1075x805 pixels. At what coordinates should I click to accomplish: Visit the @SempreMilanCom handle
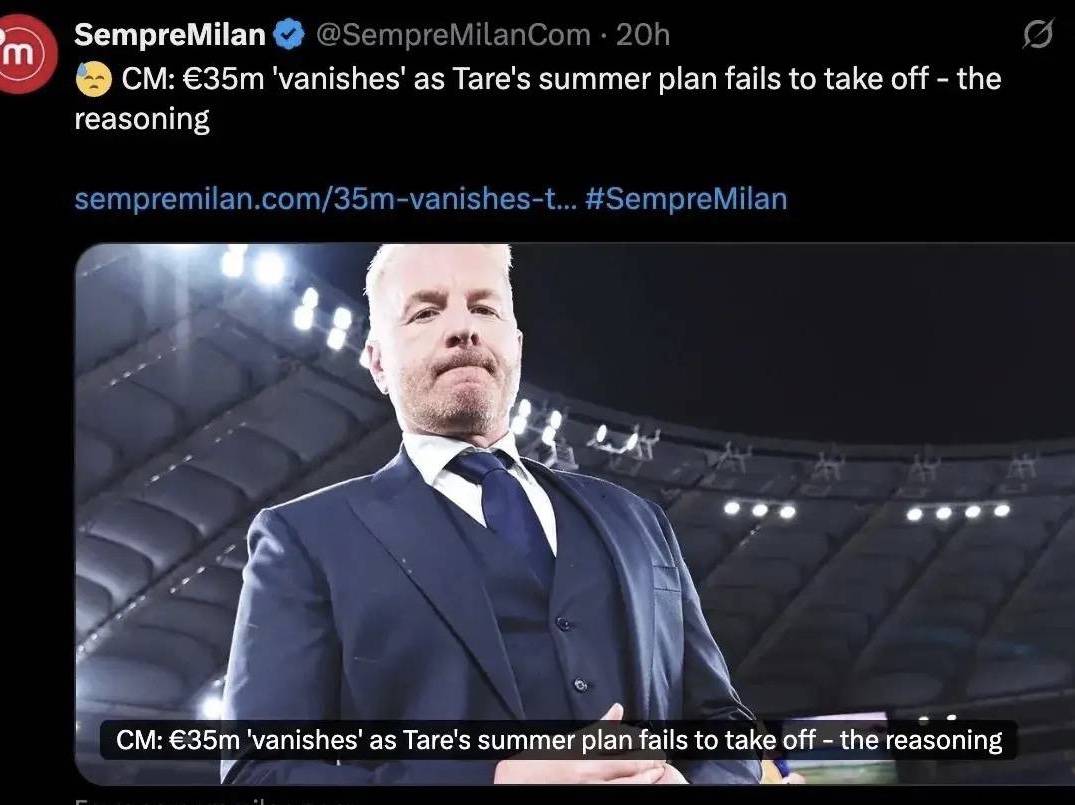(x=453, y=35)
